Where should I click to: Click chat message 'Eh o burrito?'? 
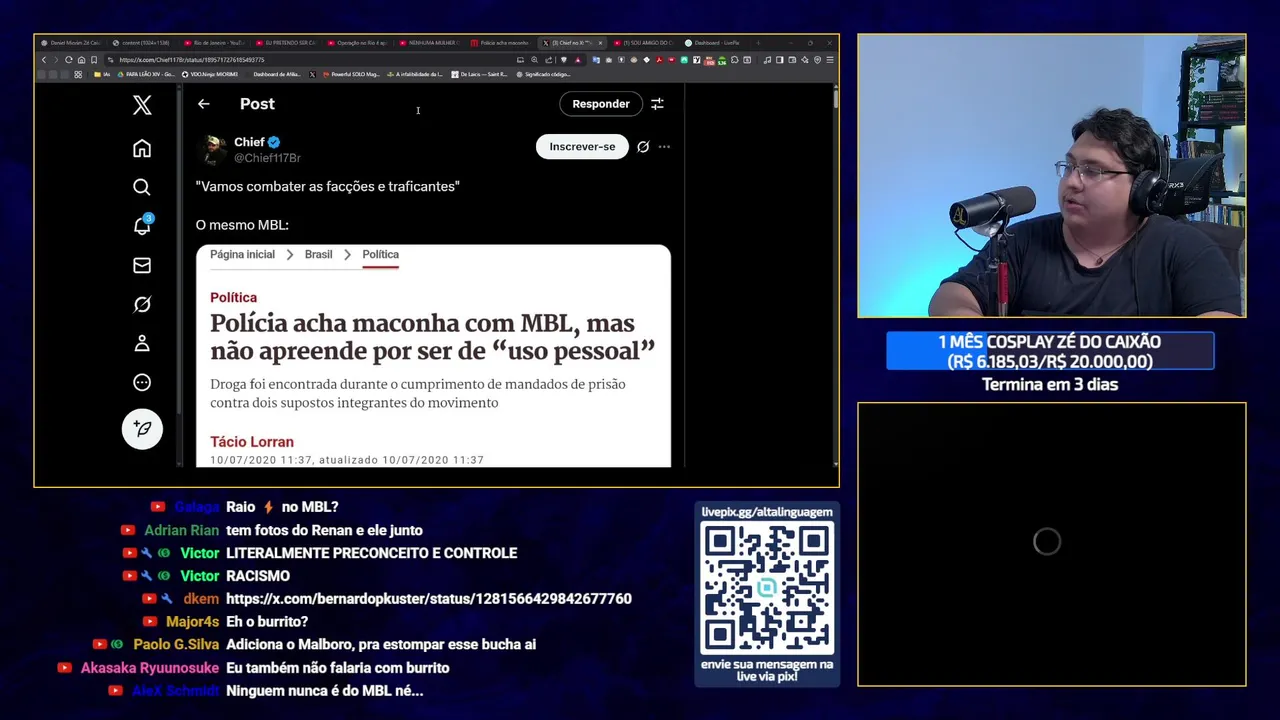(x=267, y=622)
